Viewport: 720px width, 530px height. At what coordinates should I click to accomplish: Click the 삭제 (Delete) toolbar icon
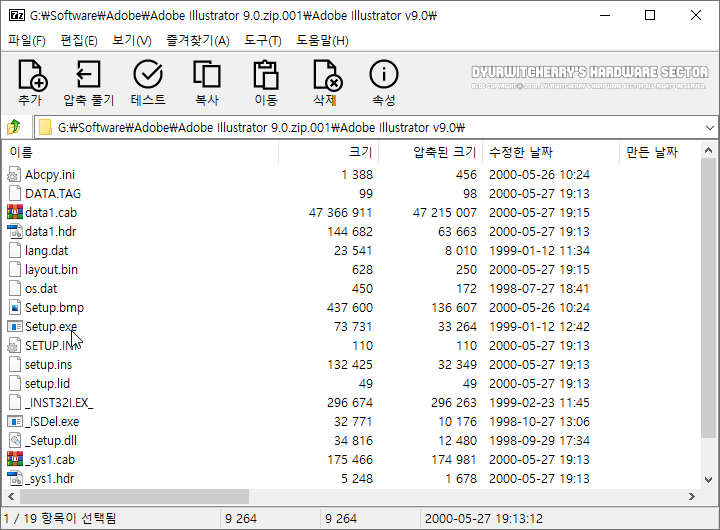click(327, 75)
